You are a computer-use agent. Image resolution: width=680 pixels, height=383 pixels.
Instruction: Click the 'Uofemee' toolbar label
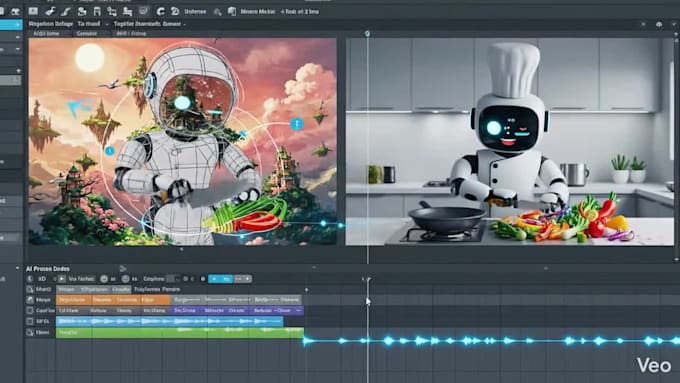tap(195, 12)
